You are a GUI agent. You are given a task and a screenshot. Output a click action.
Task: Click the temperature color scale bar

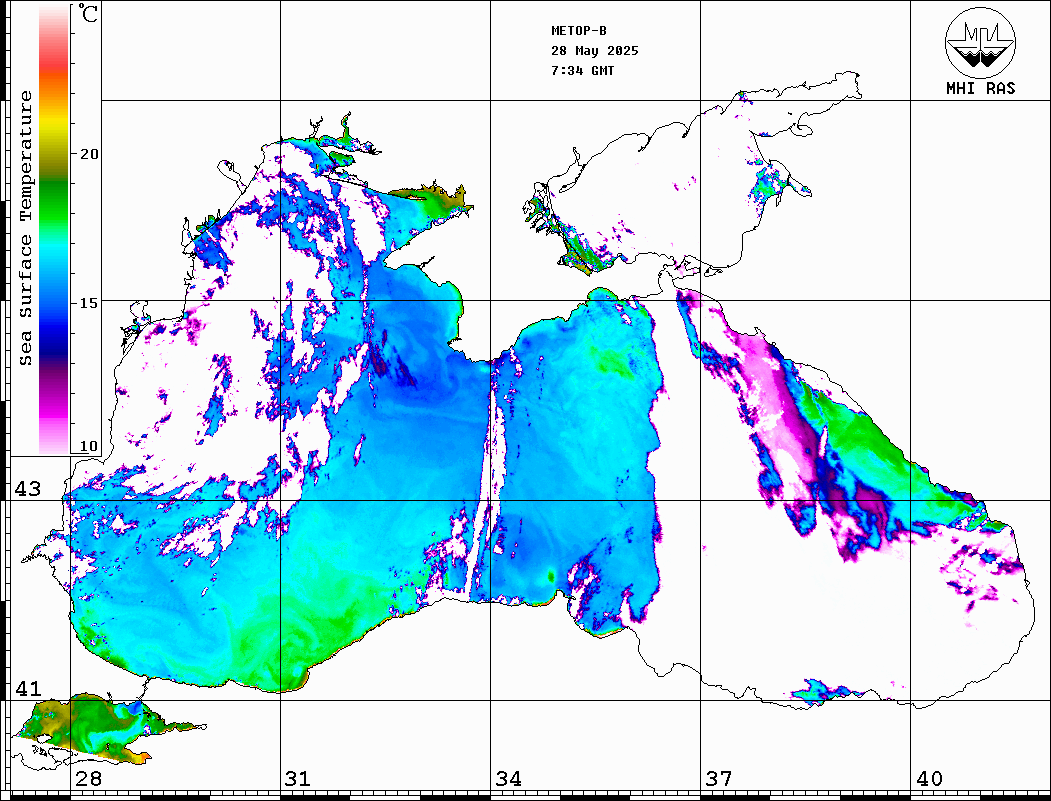(54, 229)
